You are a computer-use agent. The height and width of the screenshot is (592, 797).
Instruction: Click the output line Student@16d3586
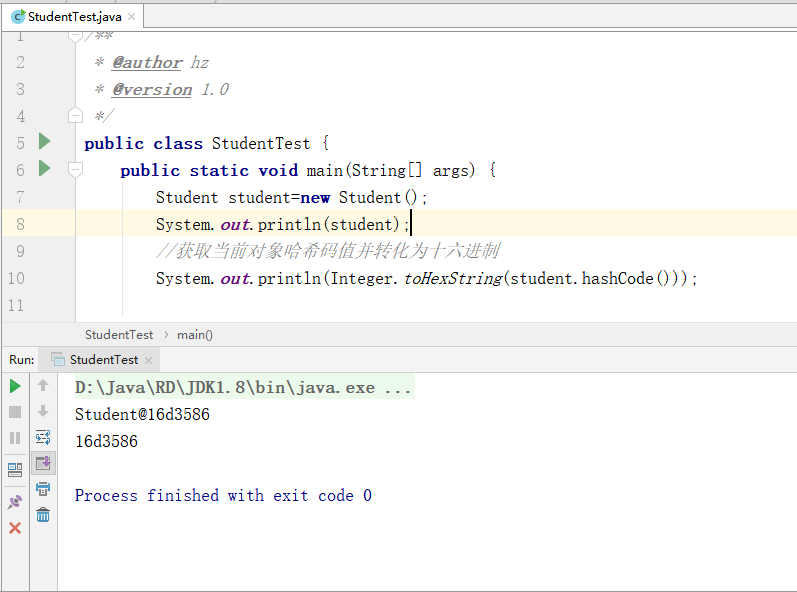(x=142, y=415)
